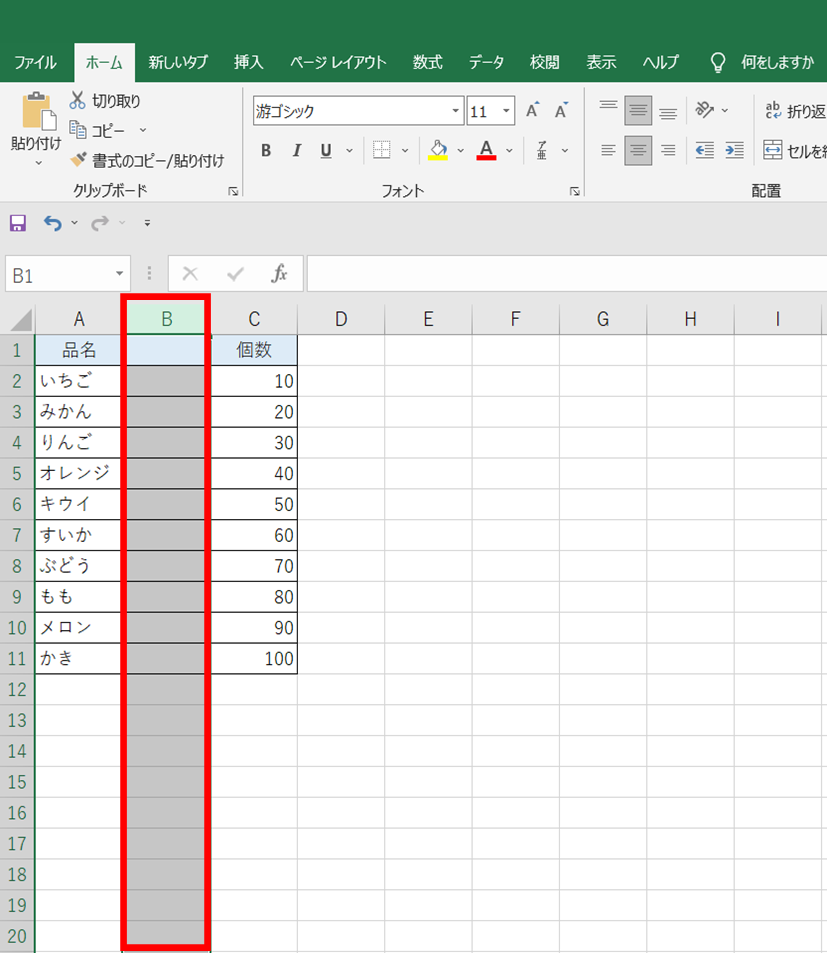The image size is (827, 953).
Task: Toggle center horizontal alignment
Action: coord(638,150)
